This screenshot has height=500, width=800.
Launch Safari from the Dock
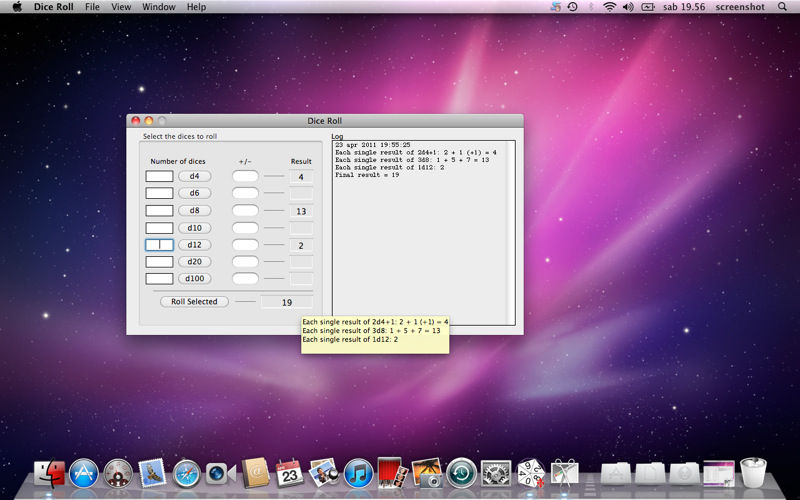tap(186, 473)
